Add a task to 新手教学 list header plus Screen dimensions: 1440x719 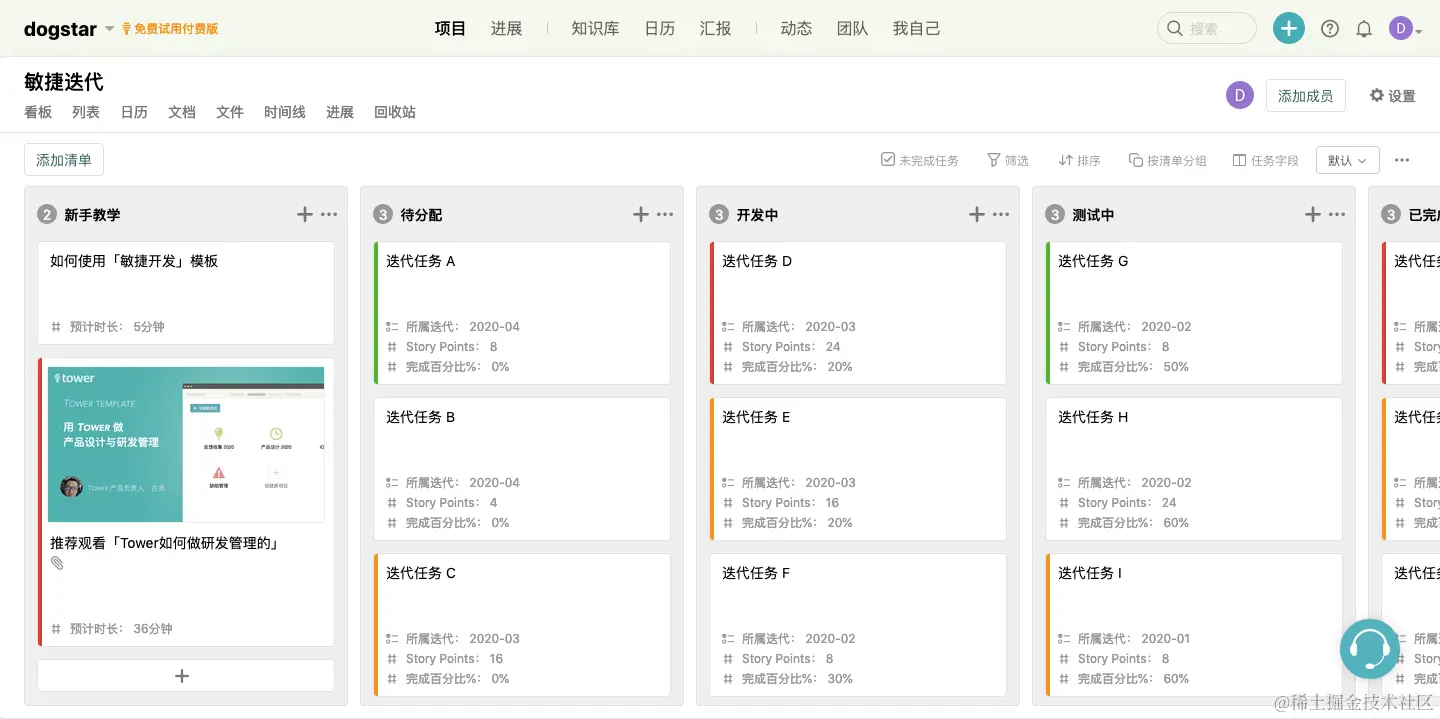click(x=305, y=214)
